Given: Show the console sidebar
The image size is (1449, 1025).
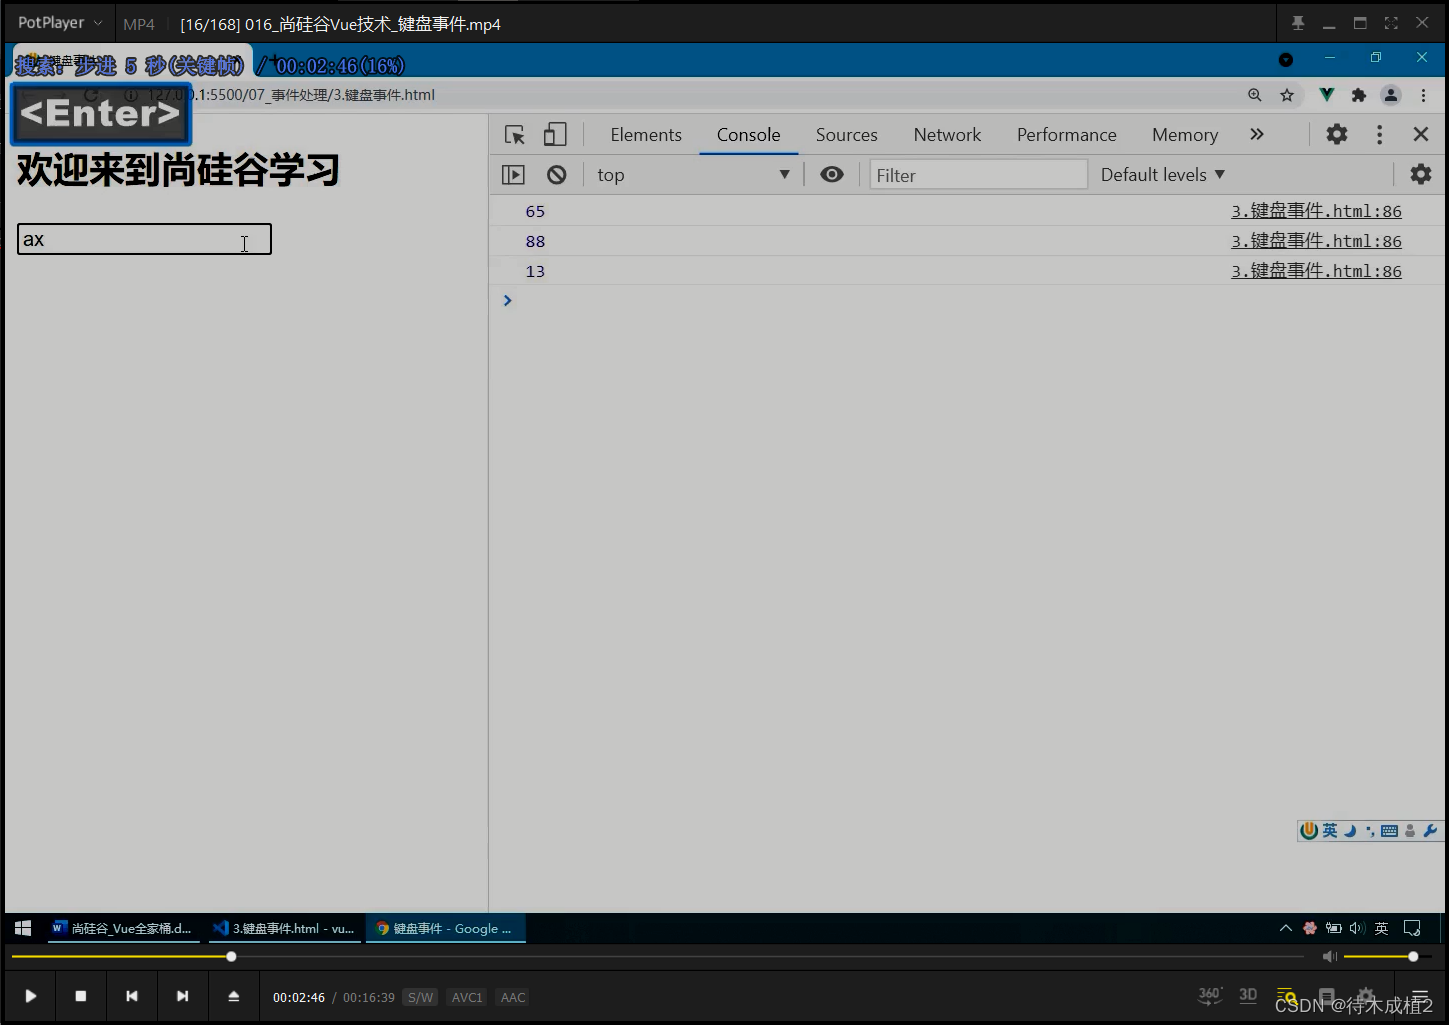Looking at the screenshot, I should tap(513, 175).
